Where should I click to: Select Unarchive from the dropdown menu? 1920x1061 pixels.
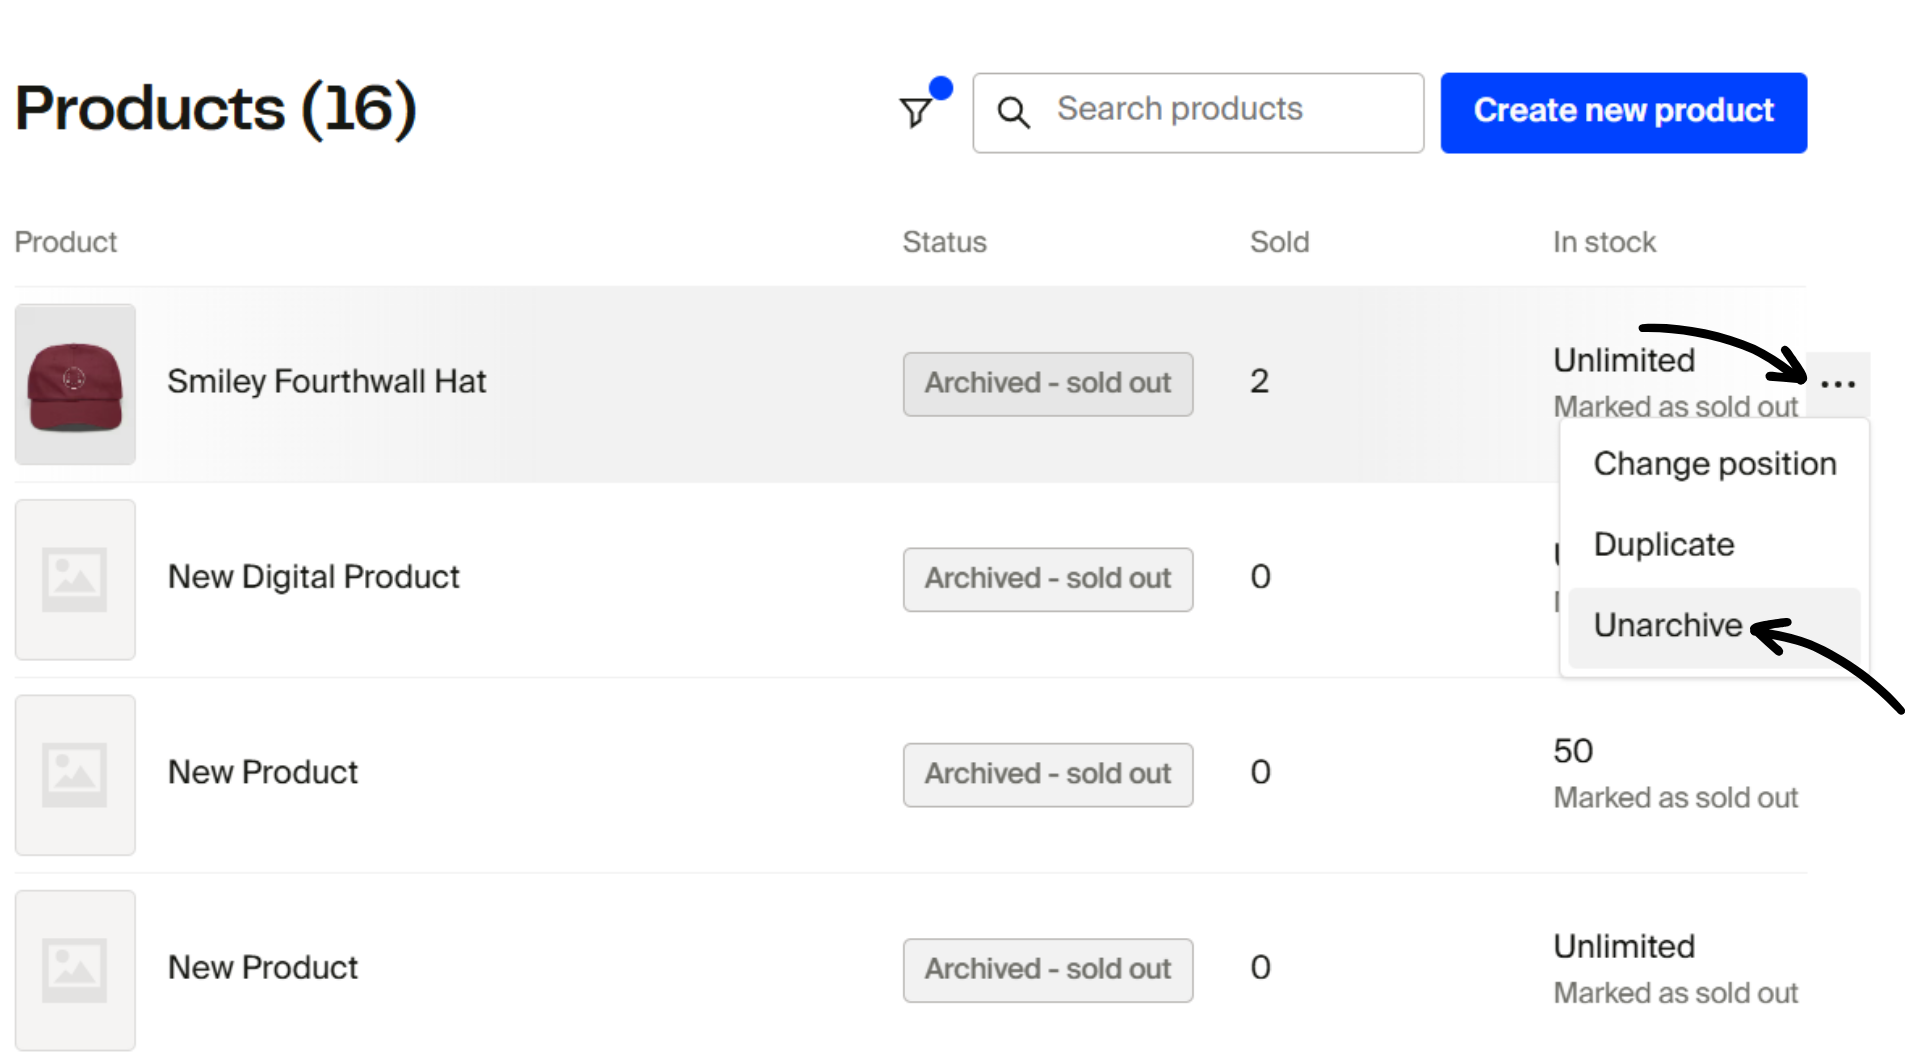click(x=1667, y=625)
